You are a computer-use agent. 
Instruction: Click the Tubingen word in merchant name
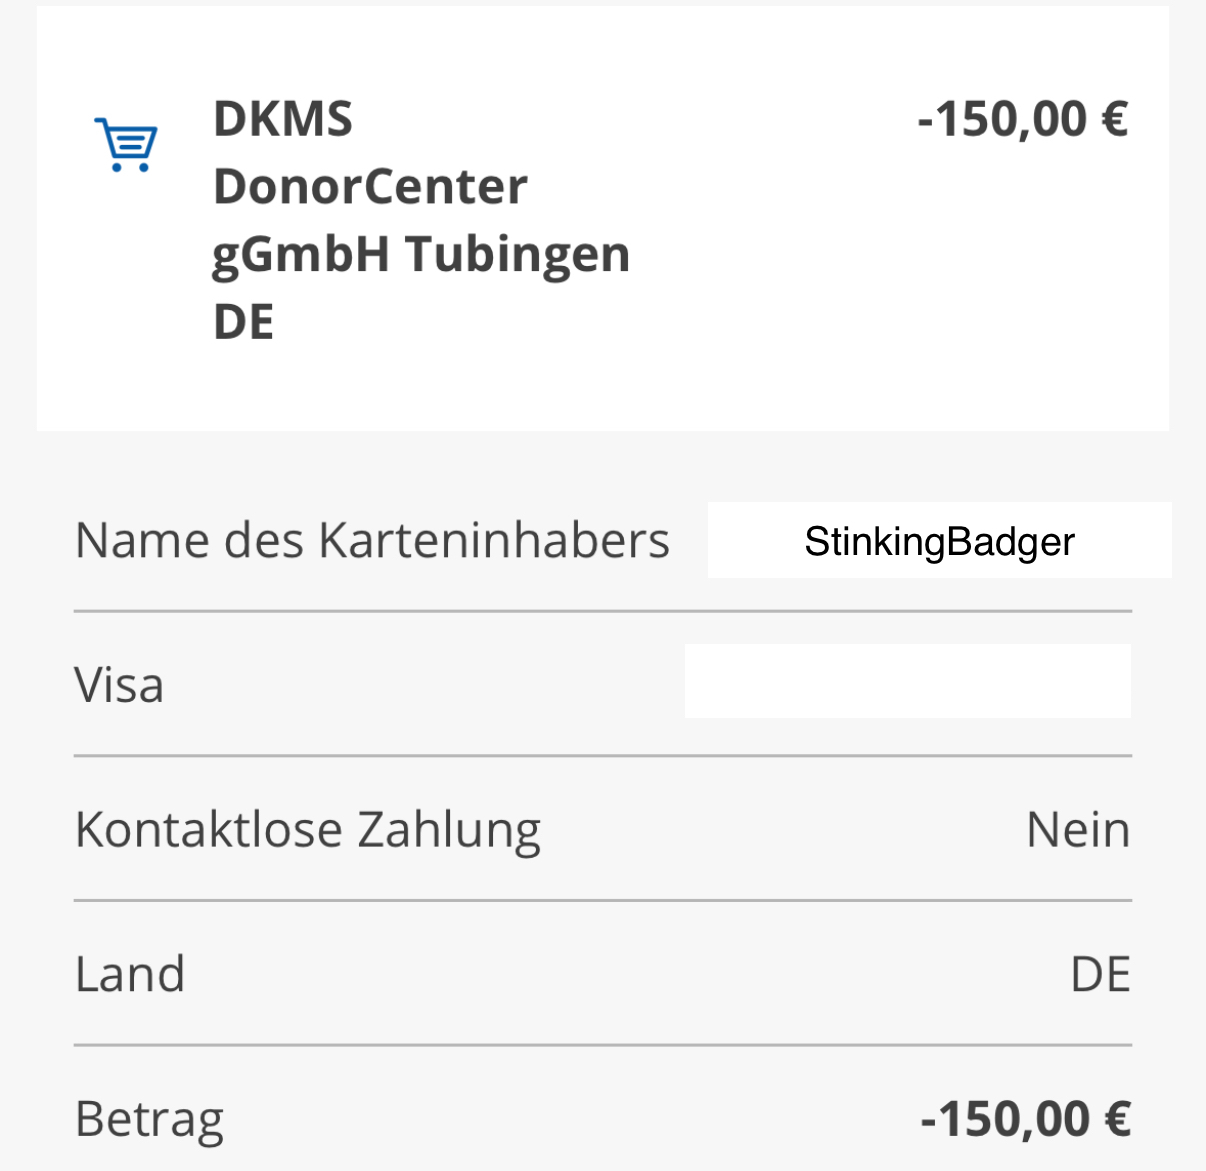point(518,254)
